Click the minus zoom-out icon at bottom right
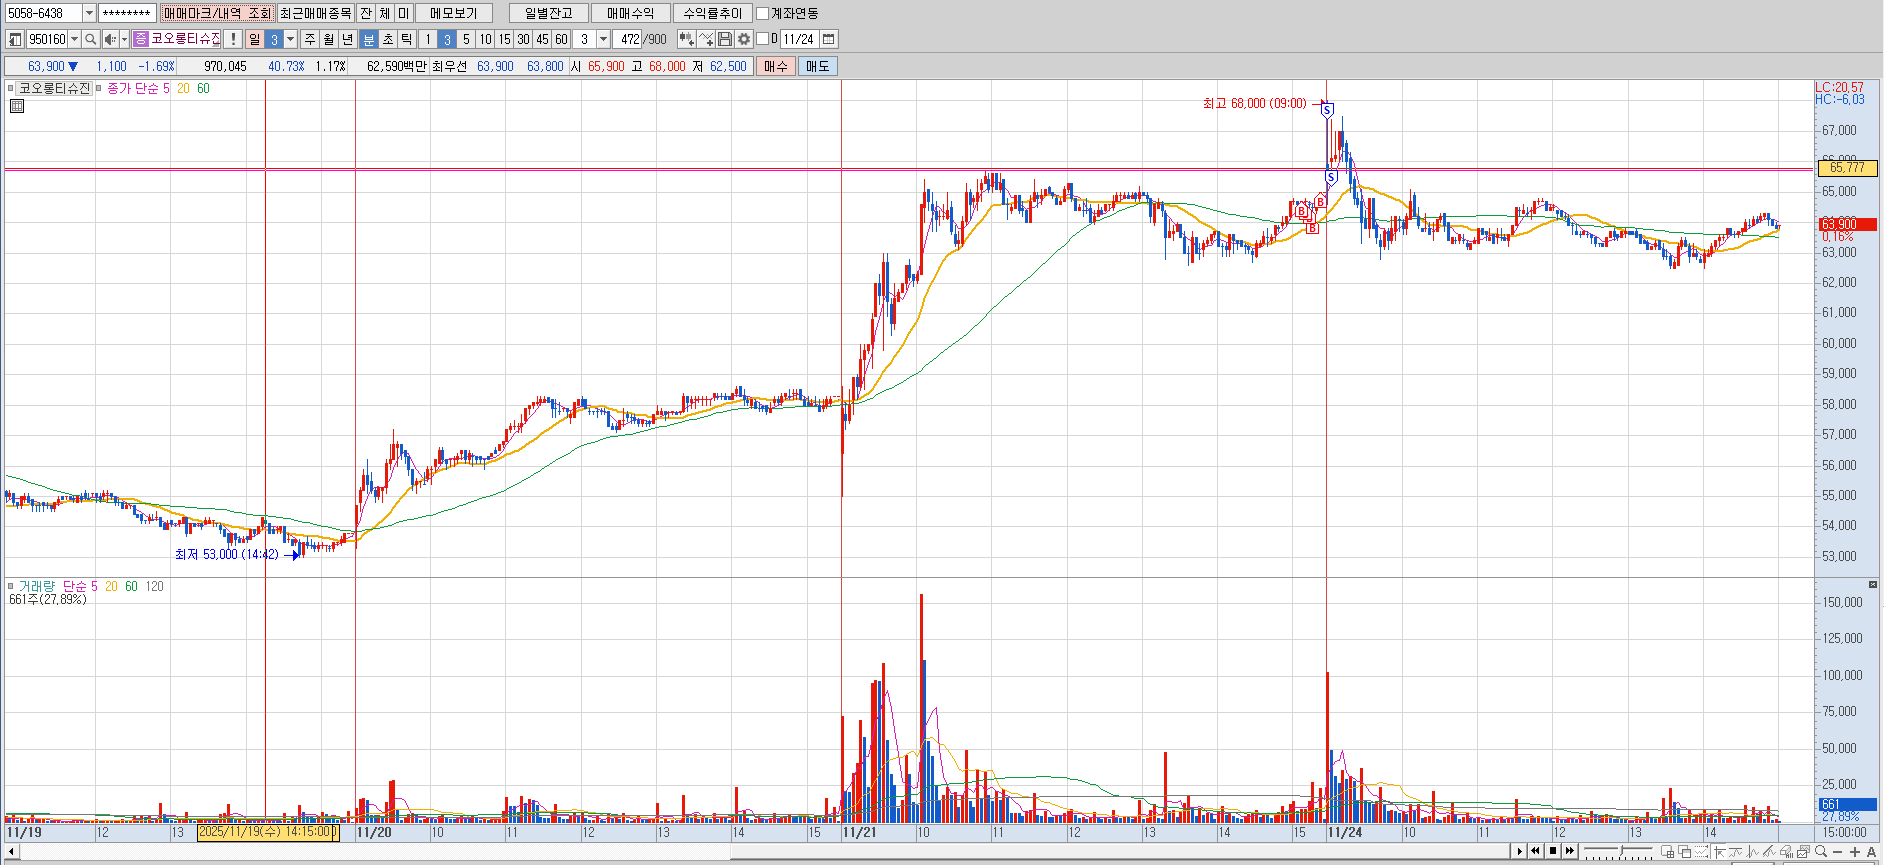1884x865 pixels. (x=1838, y=852)
